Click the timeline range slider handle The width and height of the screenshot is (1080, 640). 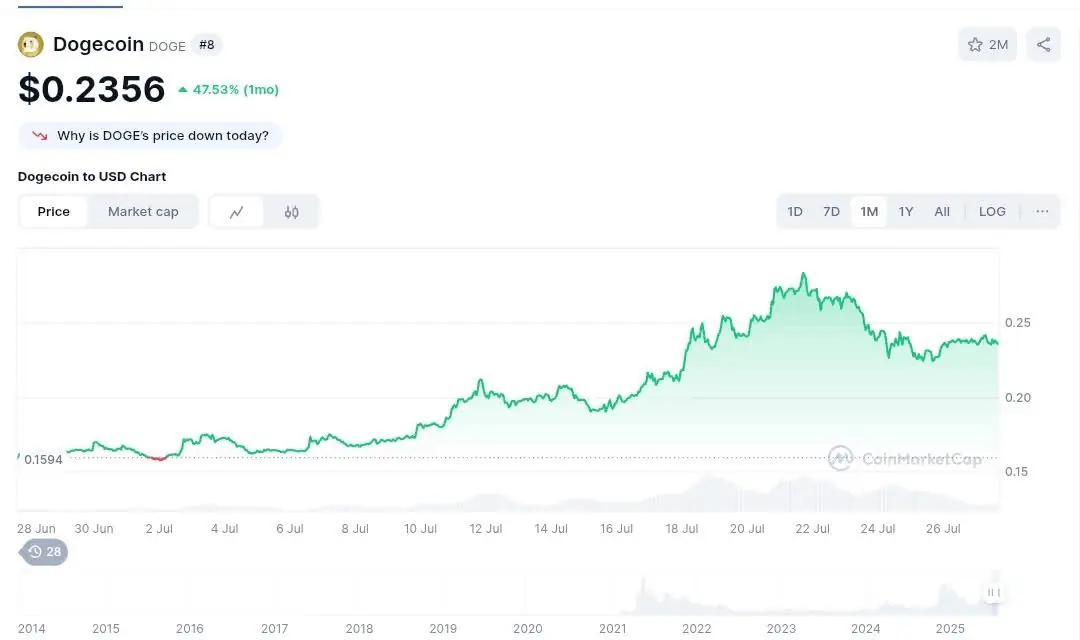994,593
